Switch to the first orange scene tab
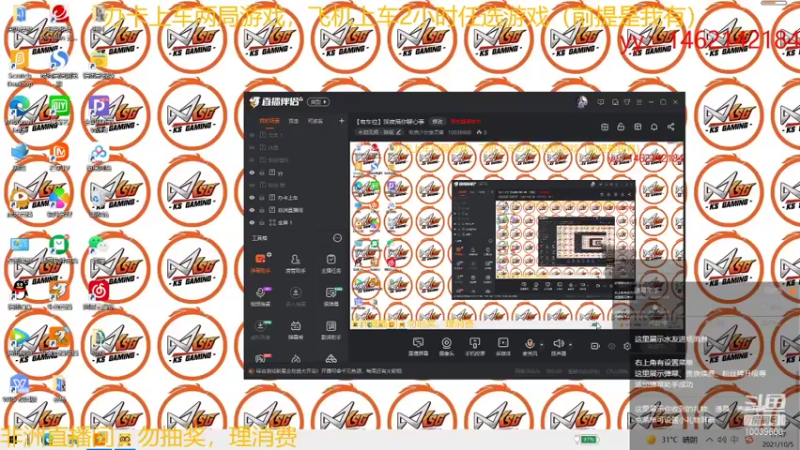This screenshot has height=450, width=800. pyautogui.click(x=269, y=121)
